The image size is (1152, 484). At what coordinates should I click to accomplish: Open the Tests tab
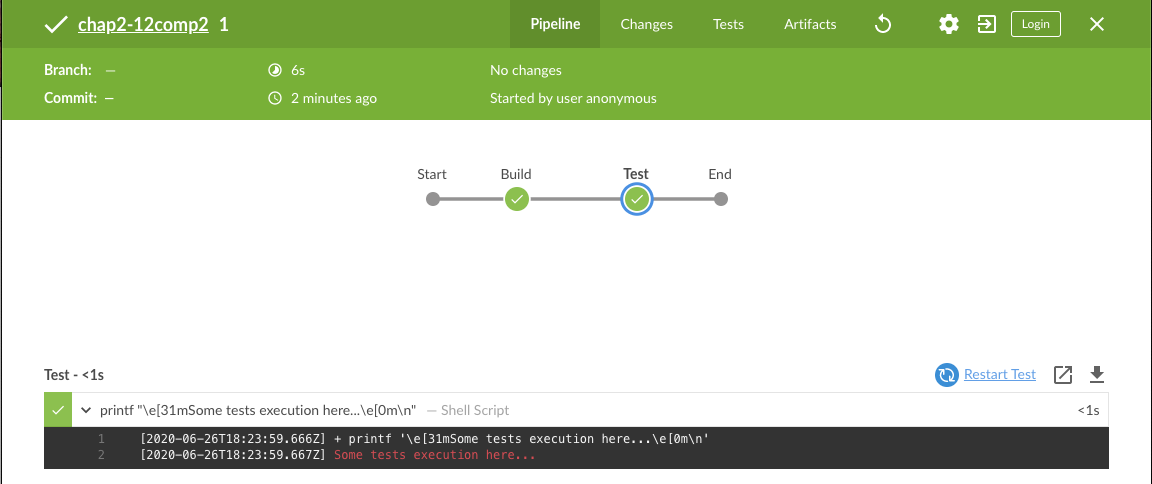coord(728,24)
